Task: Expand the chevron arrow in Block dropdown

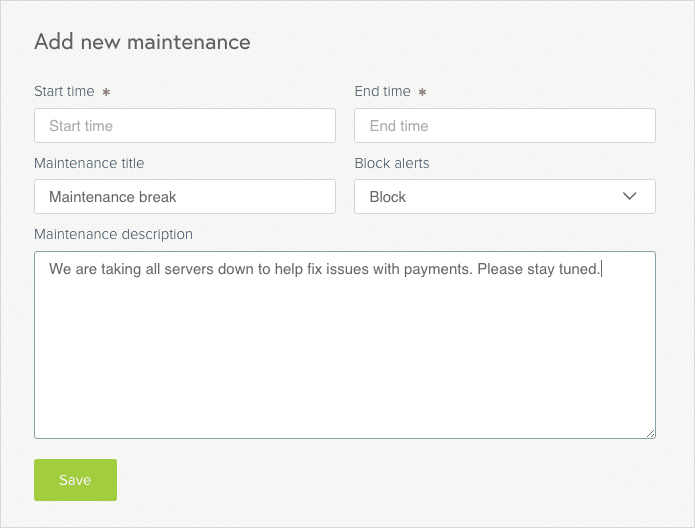Action: coord(629,196)
